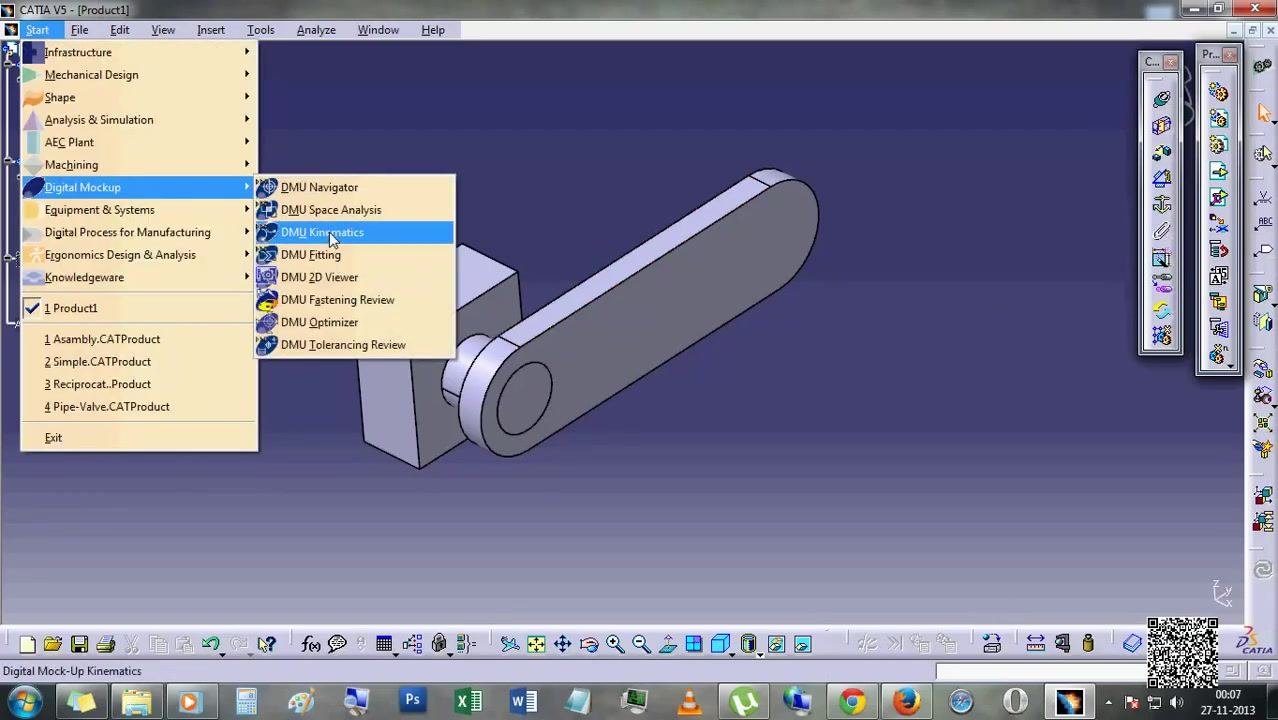The width and height of the screenshot is (1278, 720).
Task: Select DMU Kinematics from the submenu
Action: [x=354, y=232]
